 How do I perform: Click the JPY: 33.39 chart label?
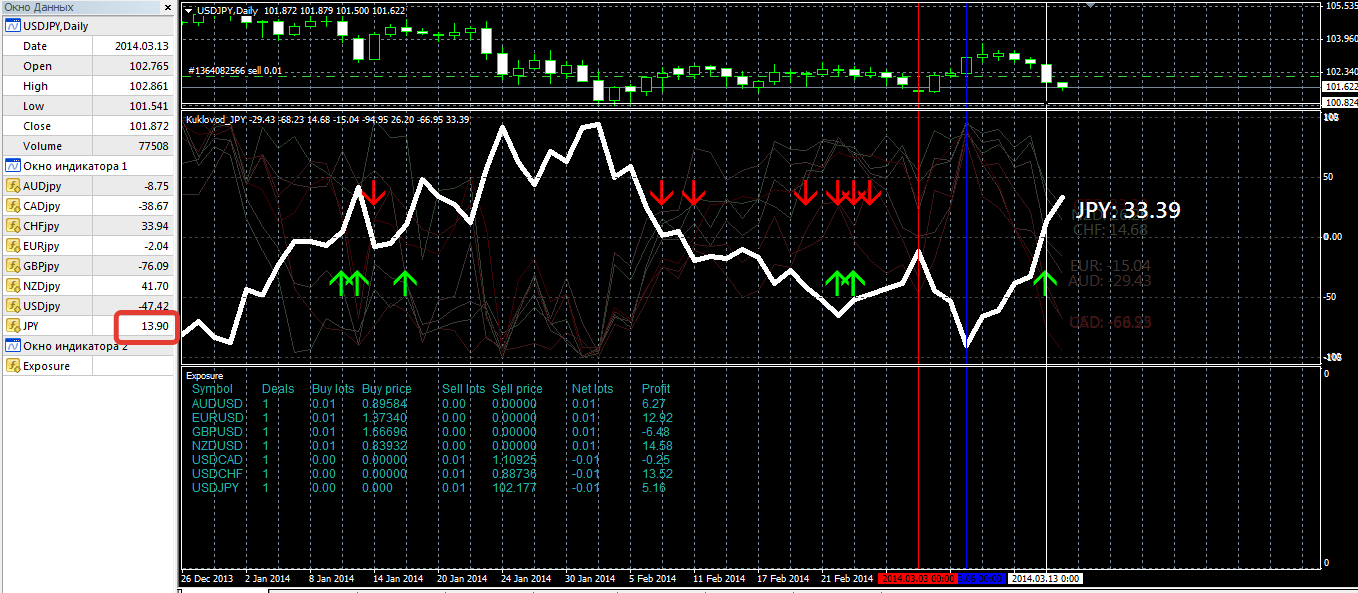tap(1127, 210)
